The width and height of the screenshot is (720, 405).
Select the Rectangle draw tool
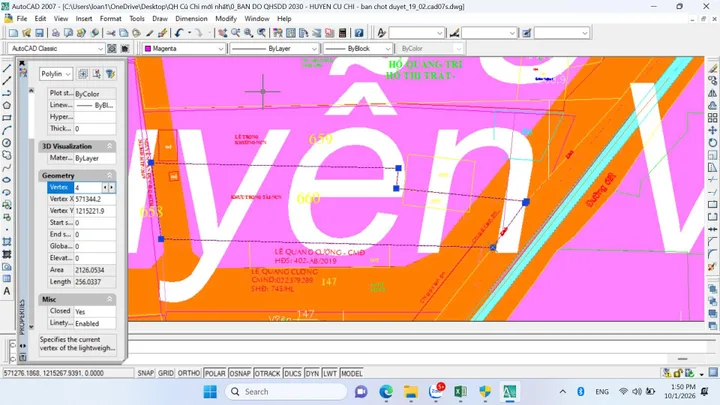[7, 118]
